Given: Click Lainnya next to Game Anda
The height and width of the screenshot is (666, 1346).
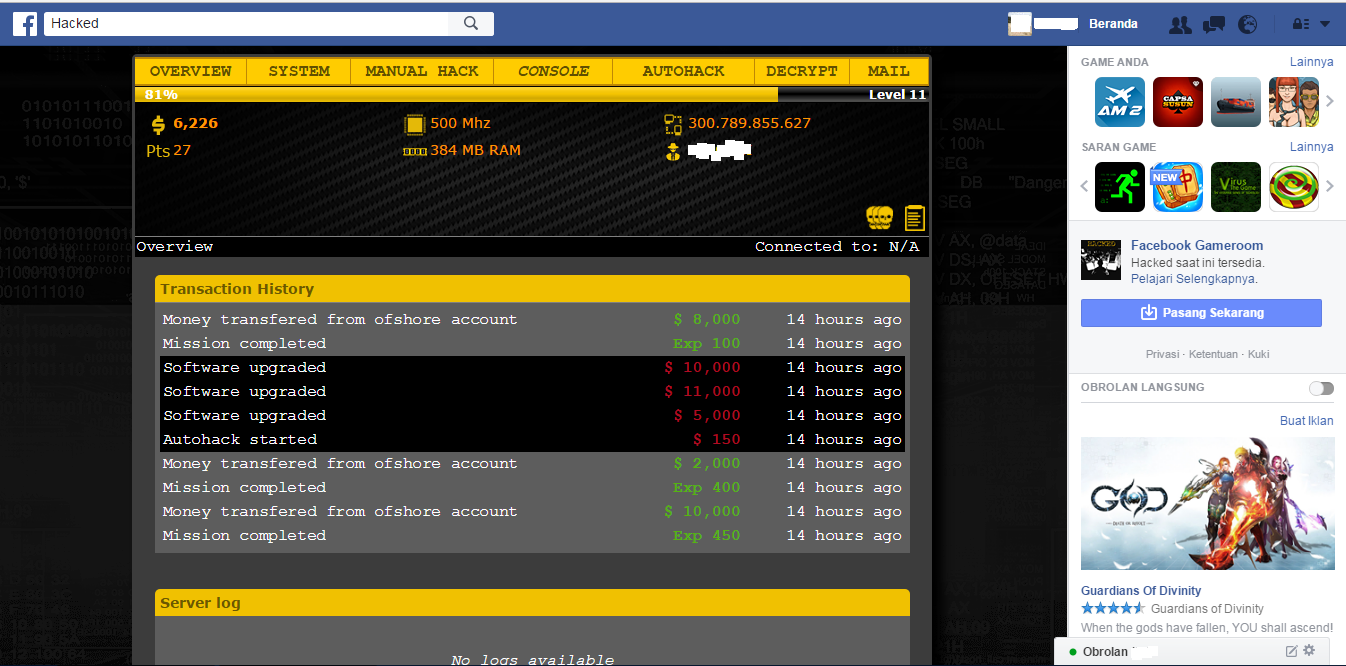Looking at the screenshot, I should click(x=1311, y=62).
